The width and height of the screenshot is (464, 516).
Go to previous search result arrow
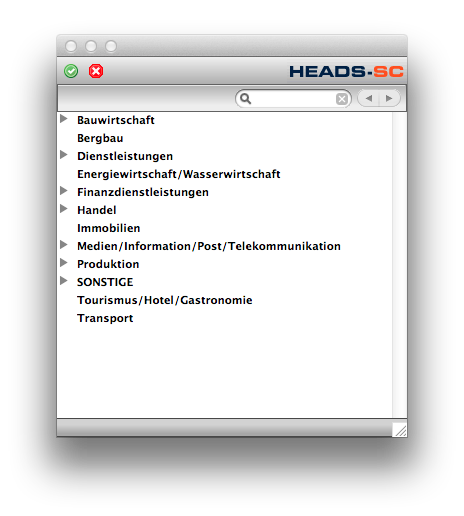[x=369, y=98]
